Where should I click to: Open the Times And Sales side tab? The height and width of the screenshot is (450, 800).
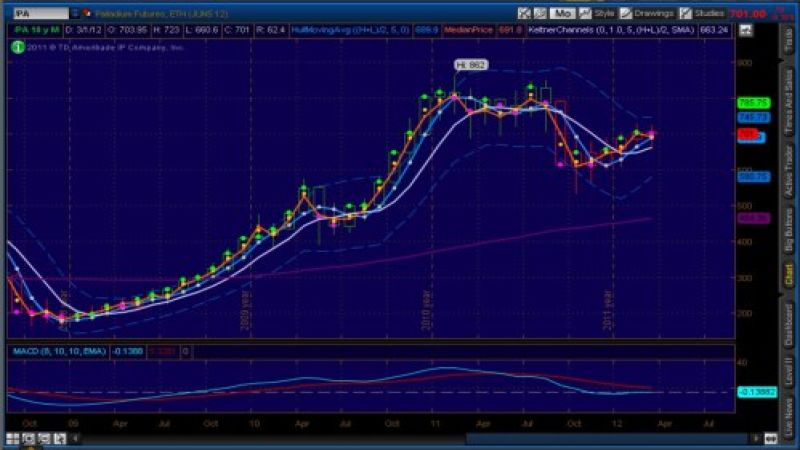click(789, 102)
